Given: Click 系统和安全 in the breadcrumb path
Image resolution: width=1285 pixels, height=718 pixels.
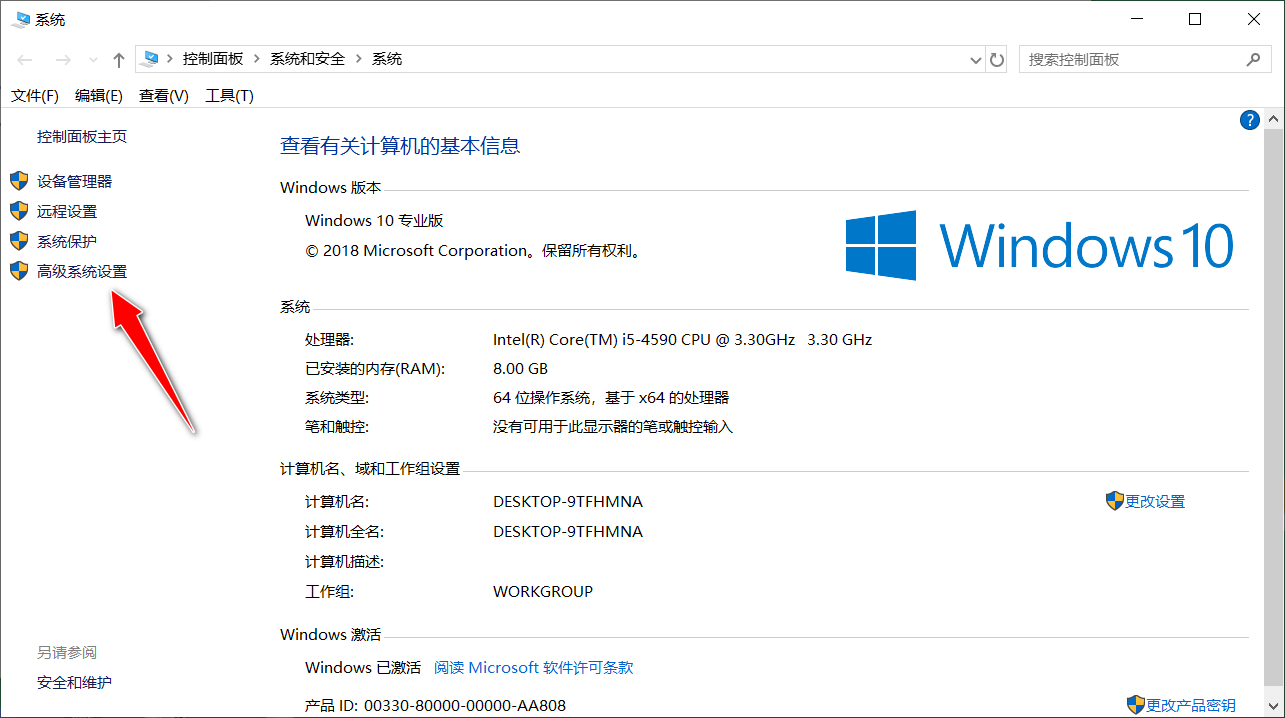Looking at the screenshot, I should [x=307, y=59].
